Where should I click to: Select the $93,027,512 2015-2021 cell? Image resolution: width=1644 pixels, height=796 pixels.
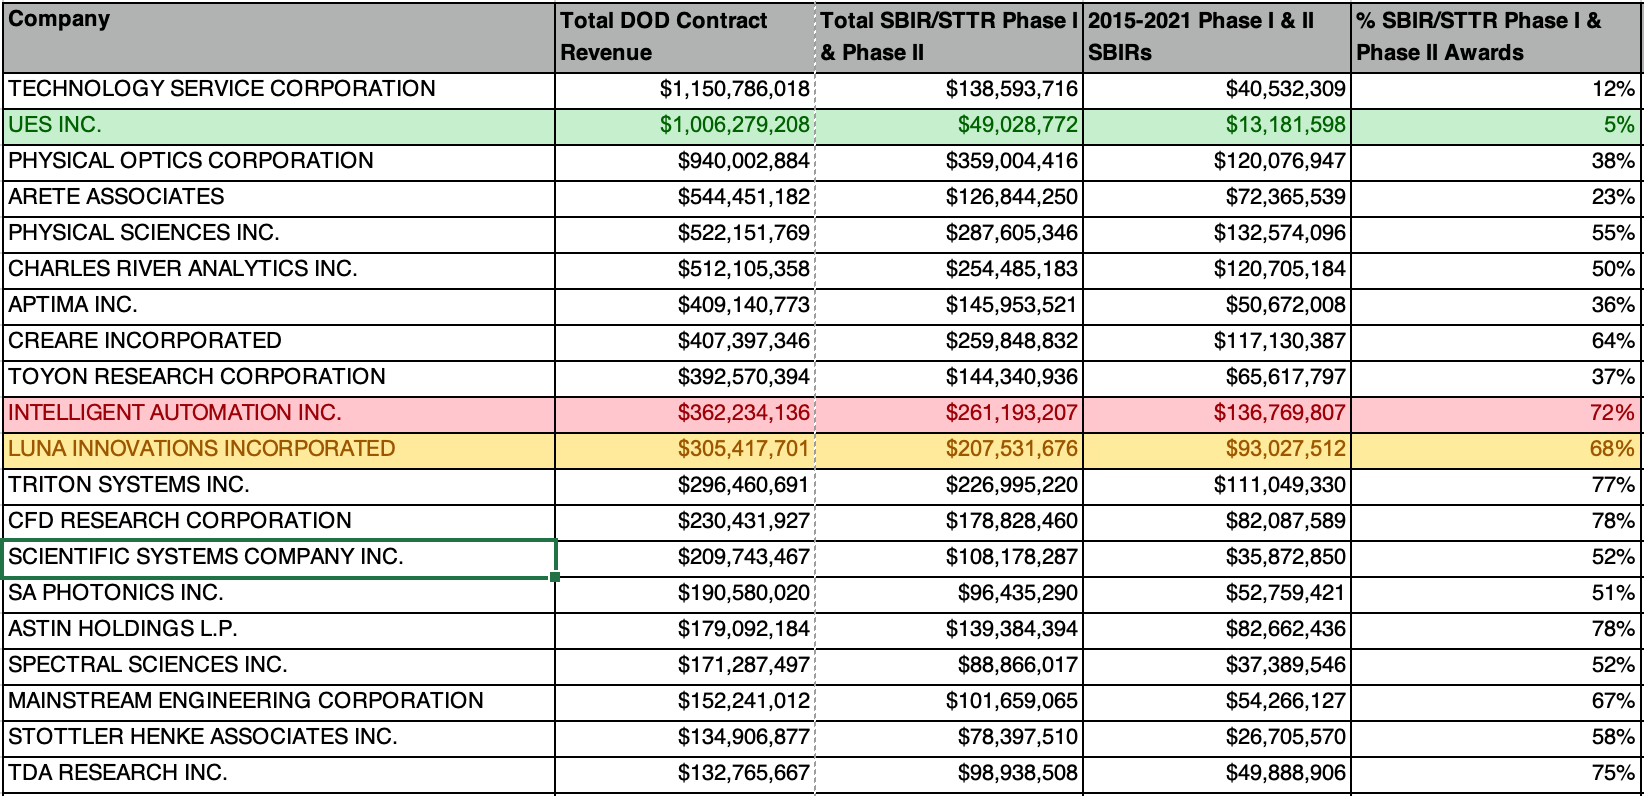1217,450
